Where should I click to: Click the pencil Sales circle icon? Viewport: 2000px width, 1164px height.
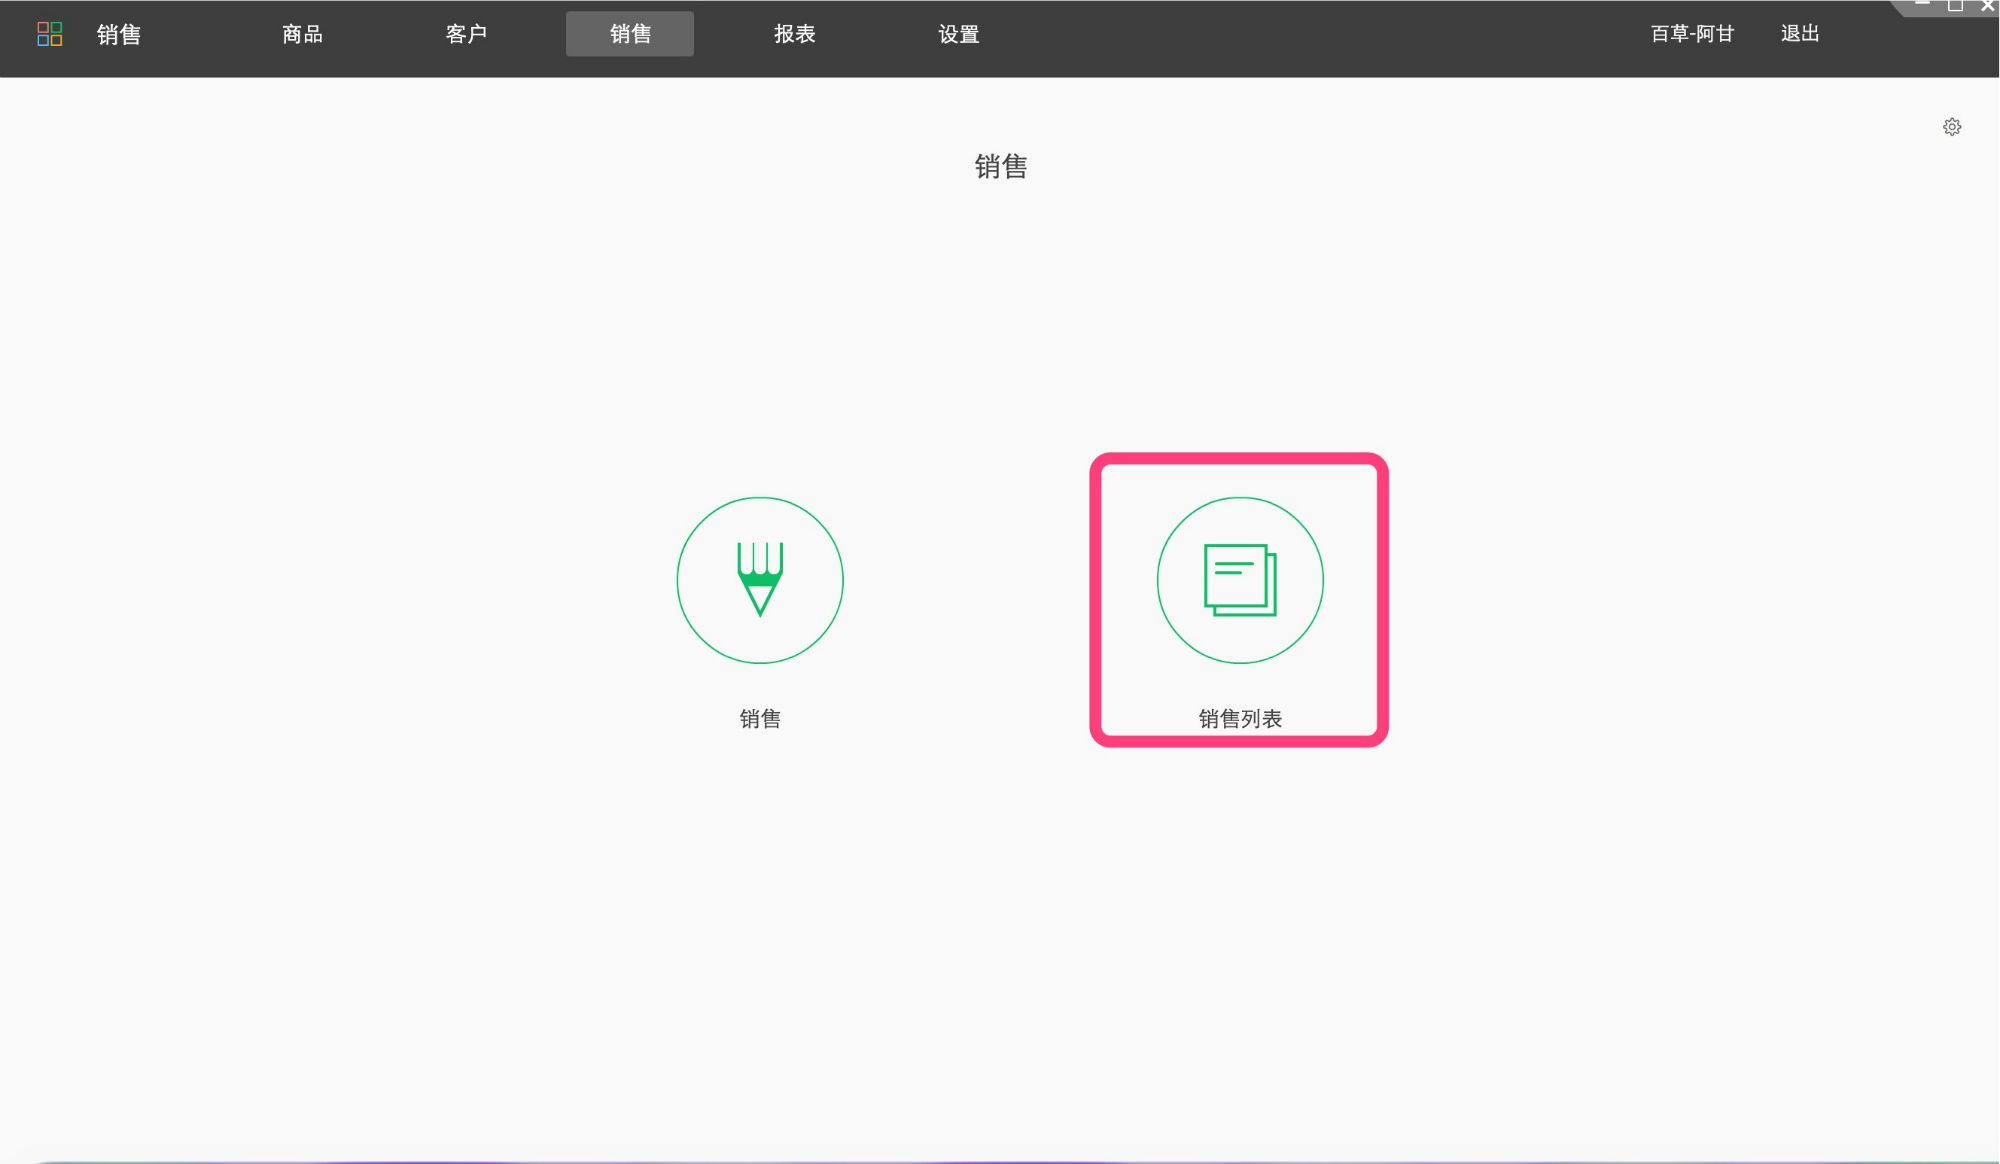point(760,580)
